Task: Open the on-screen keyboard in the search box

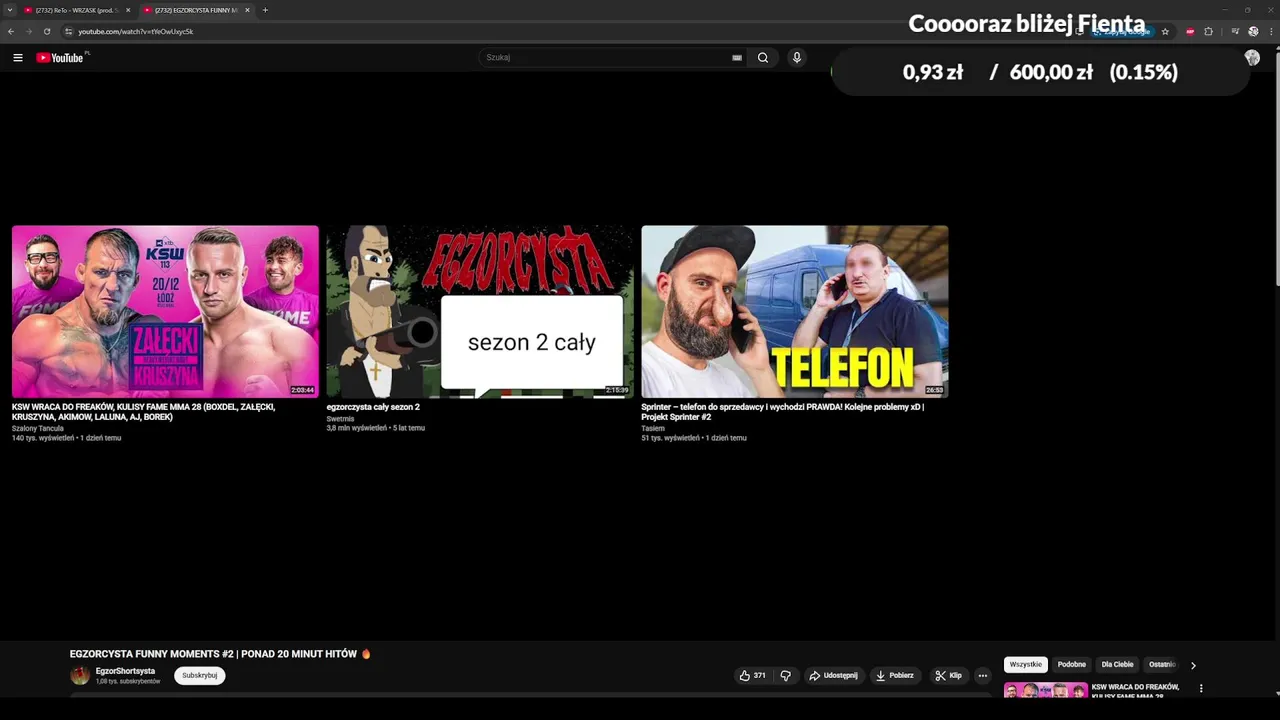Action: click(x=737, y=58)
